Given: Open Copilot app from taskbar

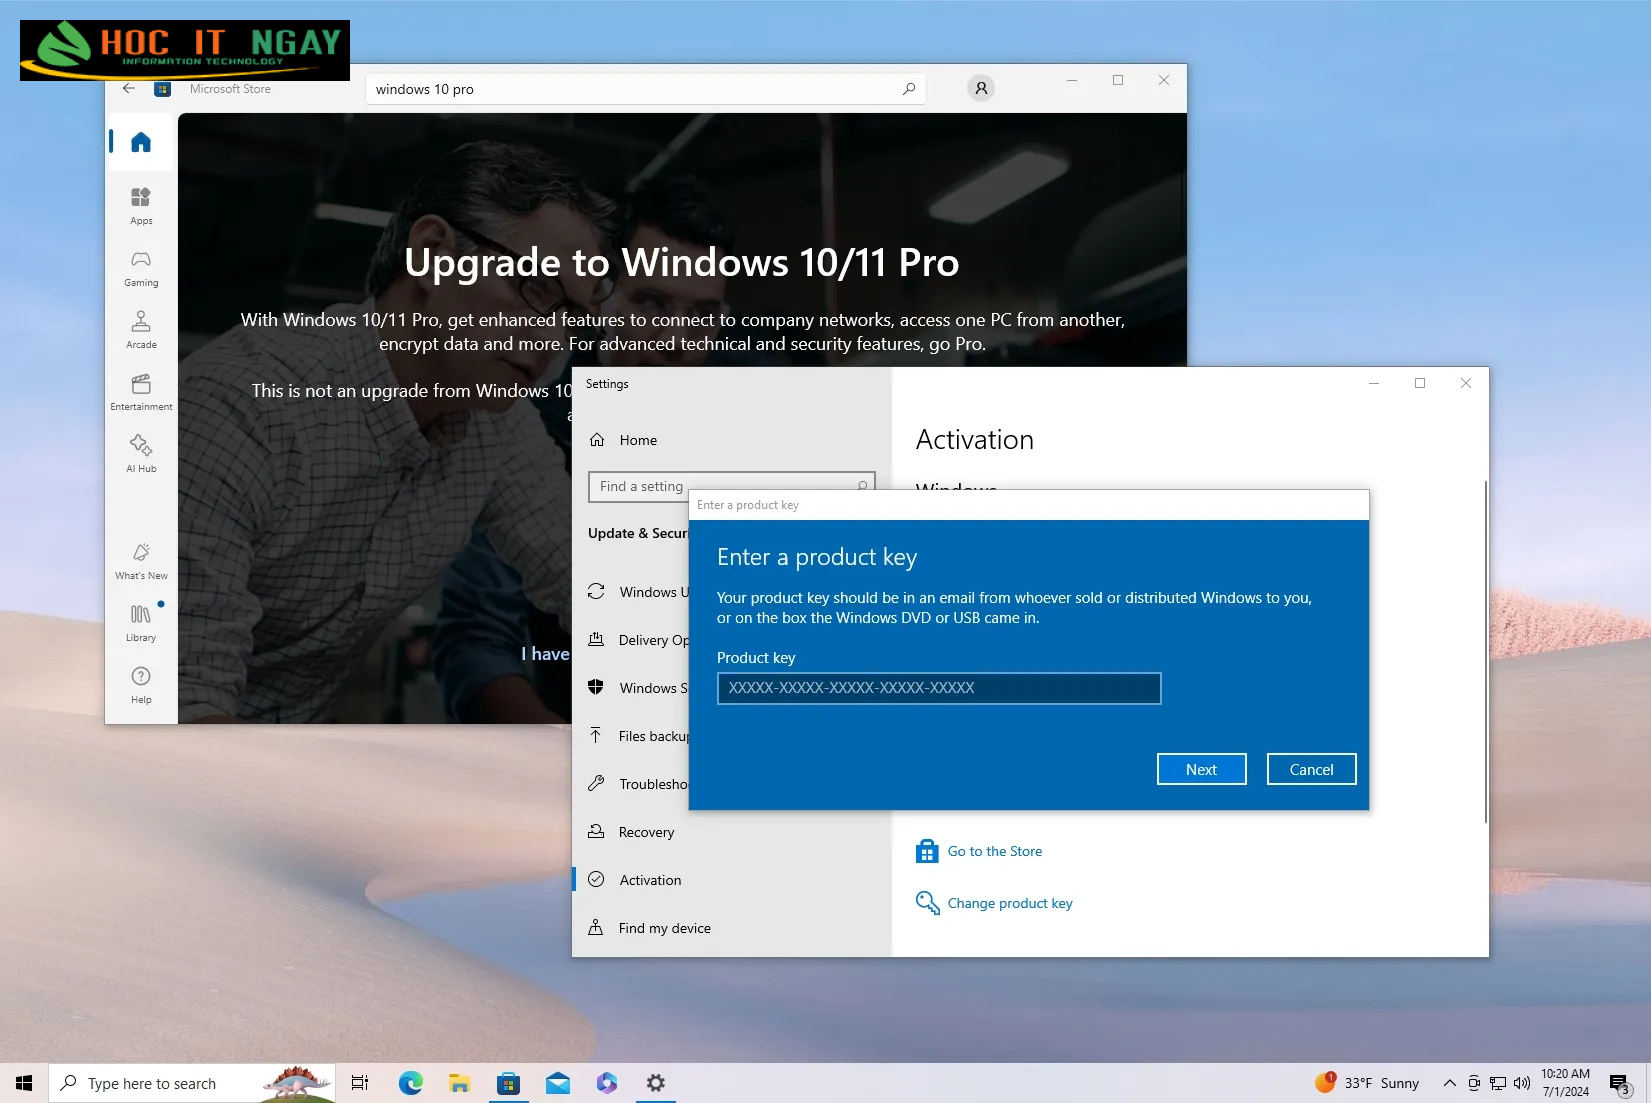Looking at the screenshot, I should pos(607,1083).
